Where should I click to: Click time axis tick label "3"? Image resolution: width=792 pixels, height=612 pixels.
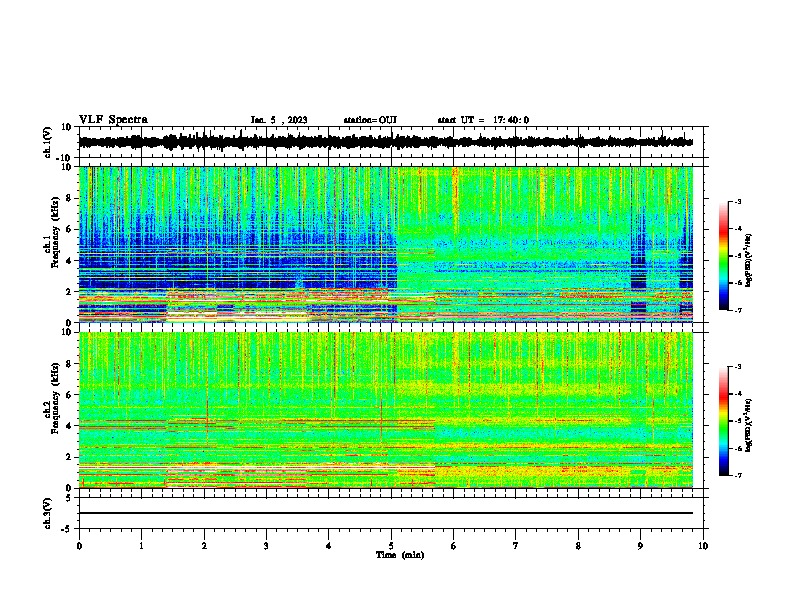(x=266, y=546)
